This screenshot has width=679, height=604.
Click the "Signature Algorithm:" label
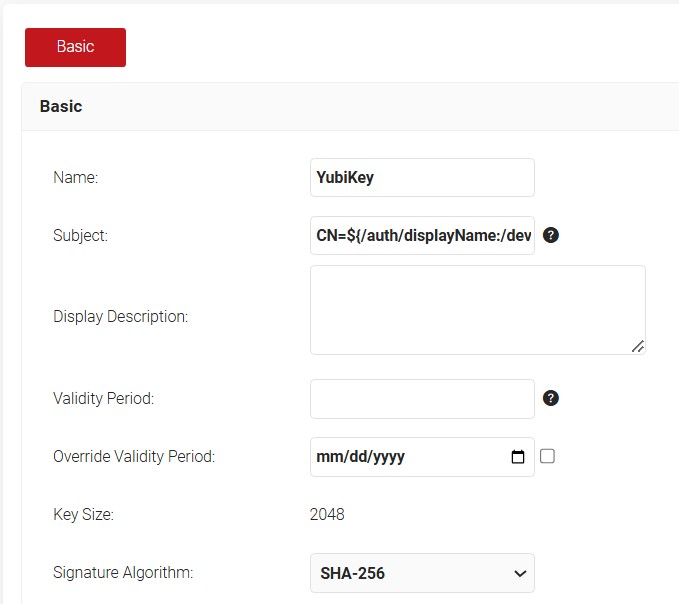[123, 573]
